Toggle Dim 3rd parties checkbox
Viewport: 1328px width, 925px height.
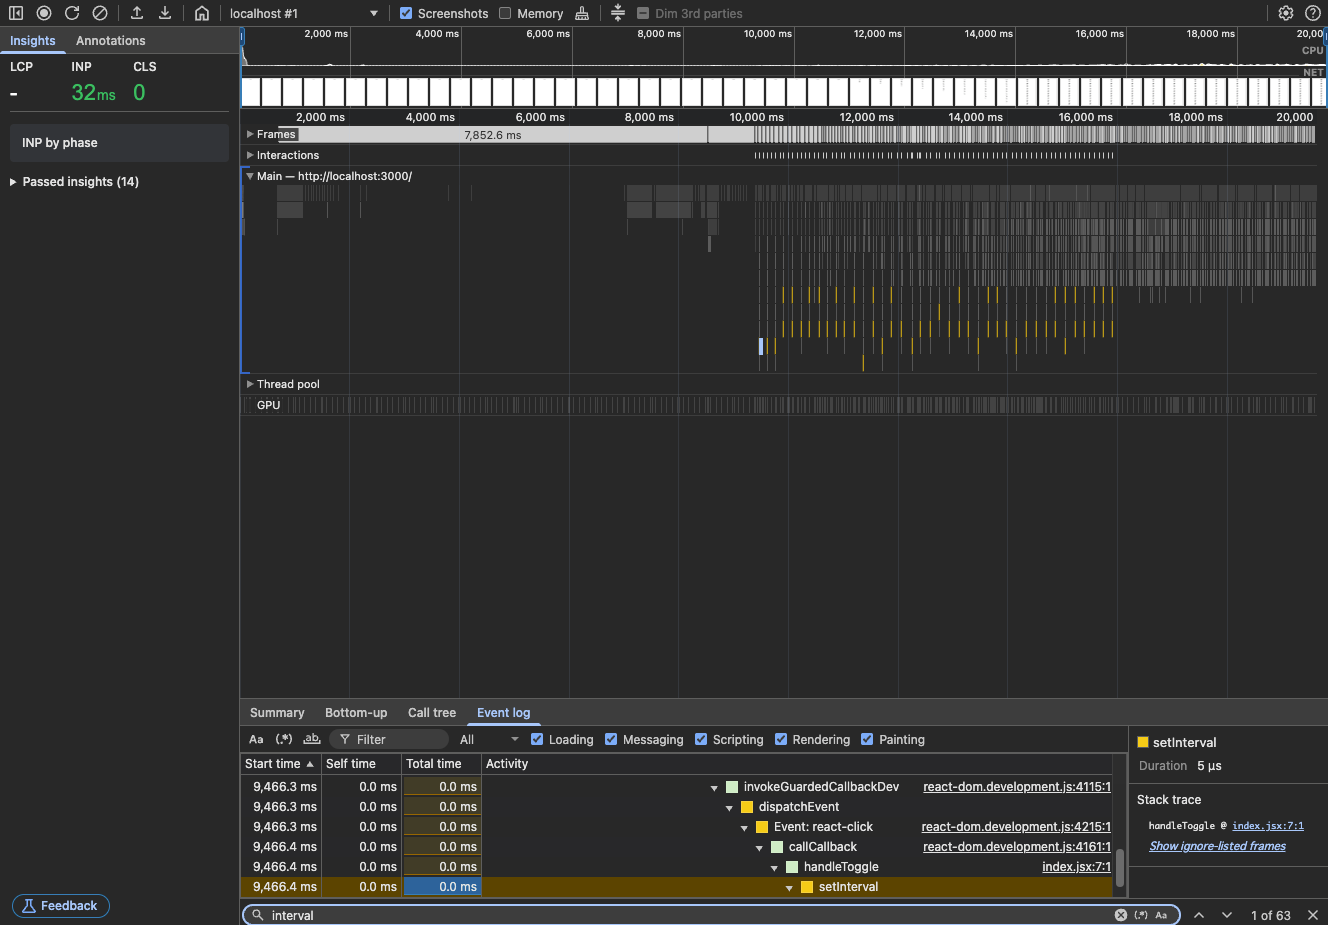[643, 13]
